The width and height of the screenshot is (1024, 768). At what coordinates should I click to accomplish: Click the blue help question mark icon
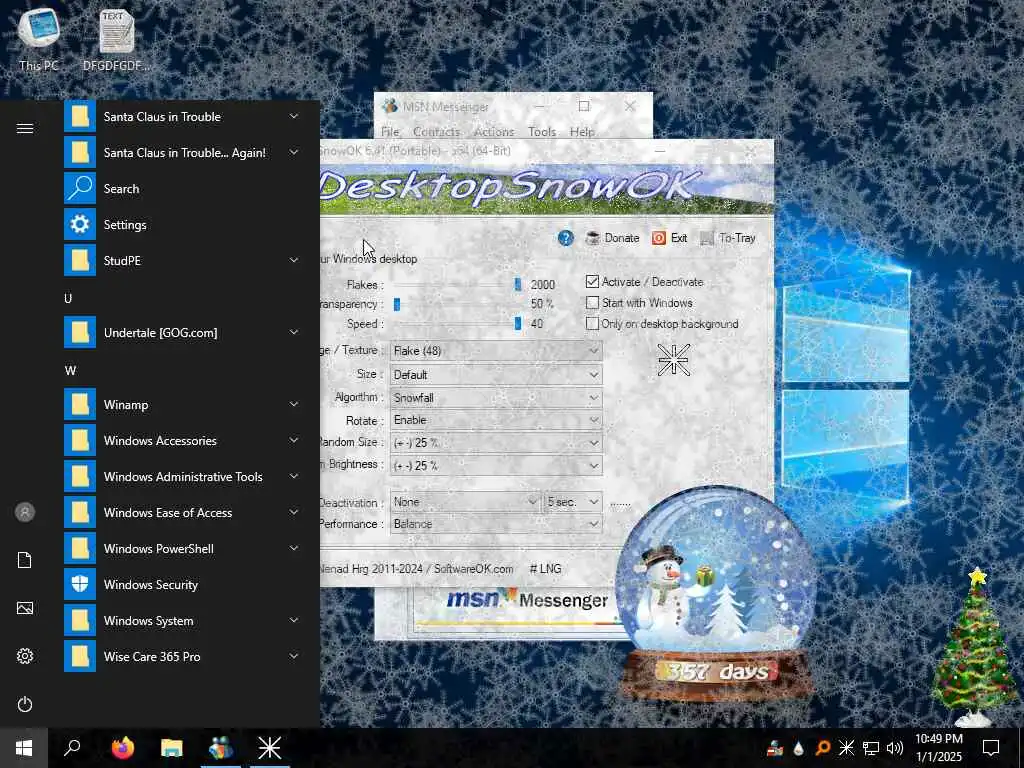coord(566,238)
